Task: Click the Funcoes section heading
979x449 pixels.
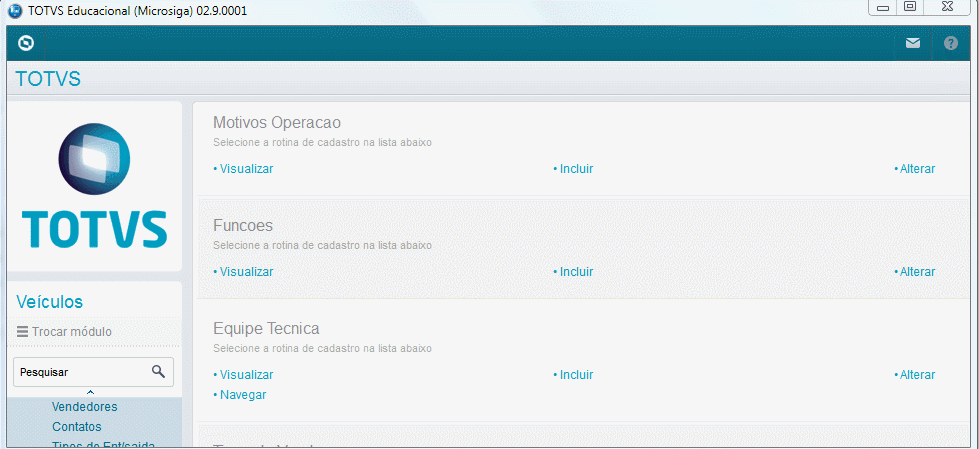Action: [243, 225]
